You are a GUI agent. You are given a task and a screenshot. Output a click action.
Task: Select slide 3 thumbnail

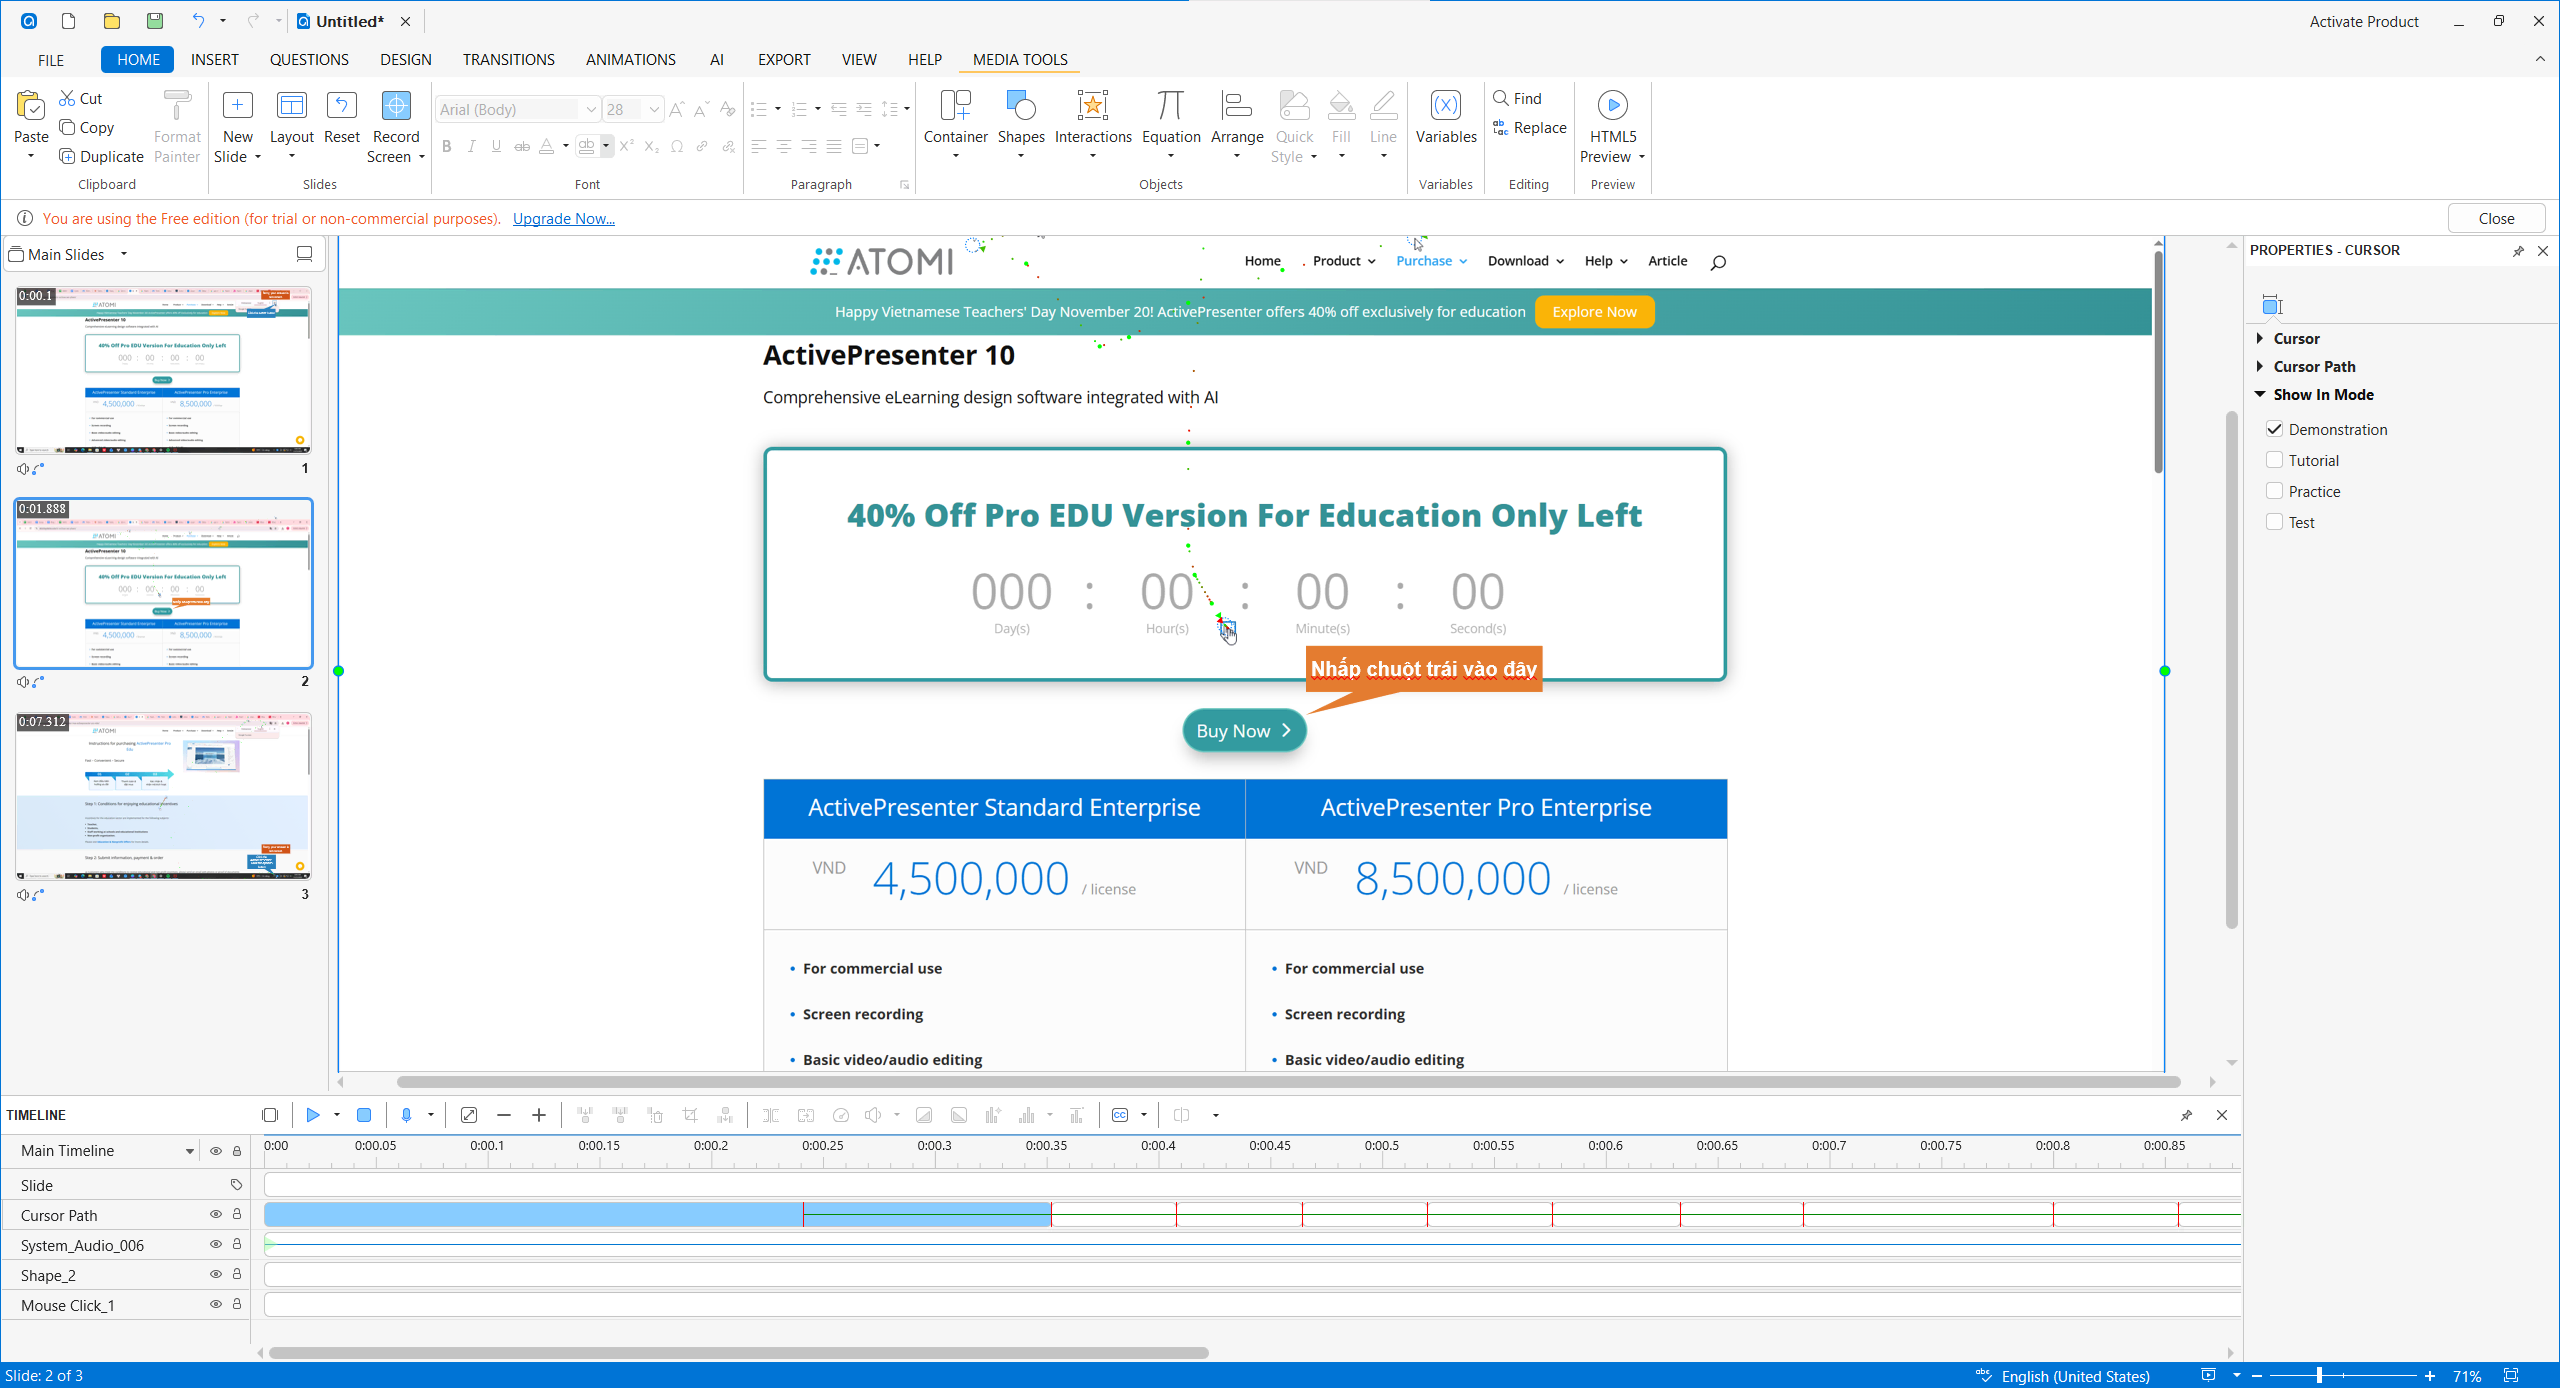[x=163, y=796]
